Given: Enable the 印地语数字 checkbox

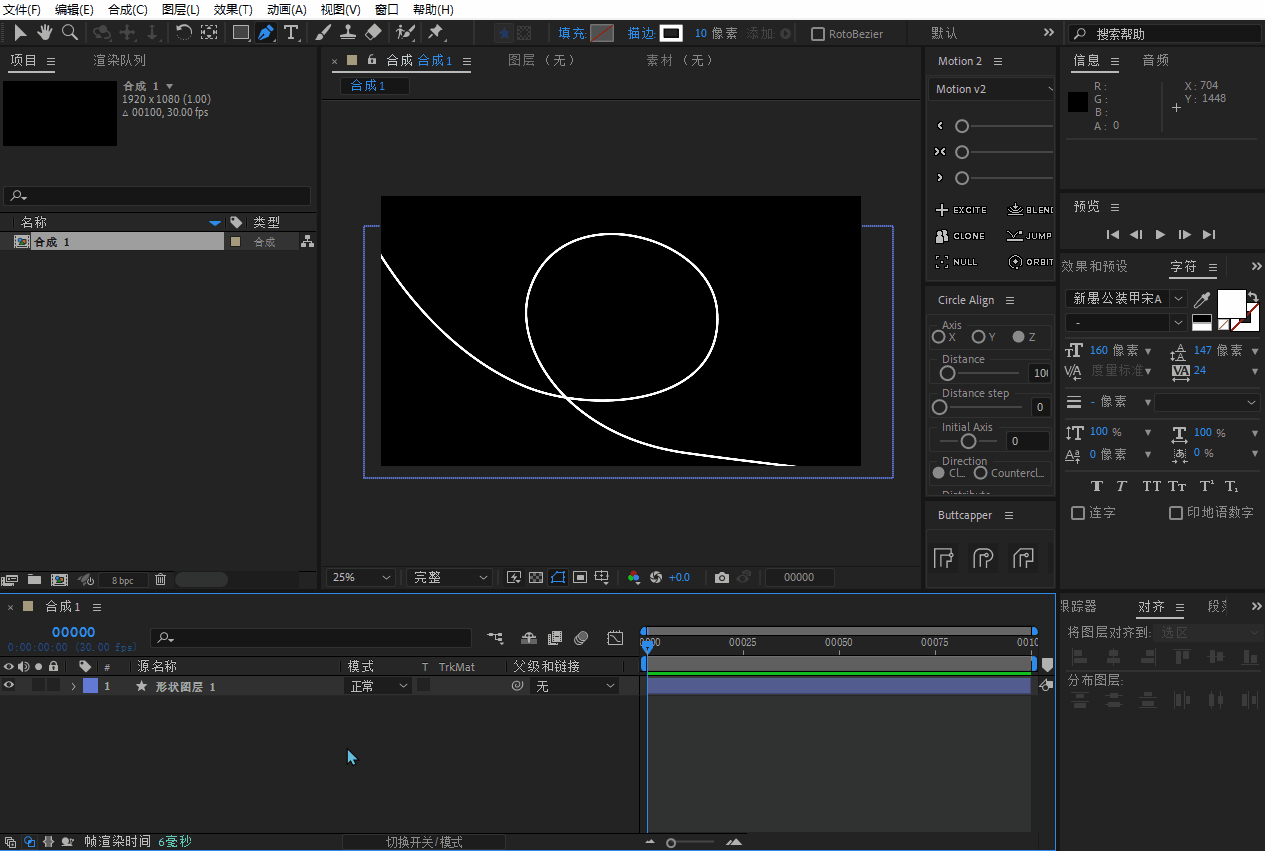Looking at the screenshot, I should click(1176, 513).
